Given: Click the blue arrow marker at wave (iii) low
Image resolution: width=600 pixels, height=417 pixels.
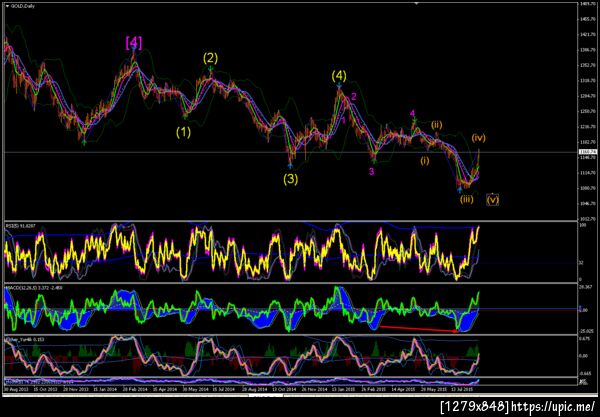Looking at the screenshot, I should coord(460,189).
